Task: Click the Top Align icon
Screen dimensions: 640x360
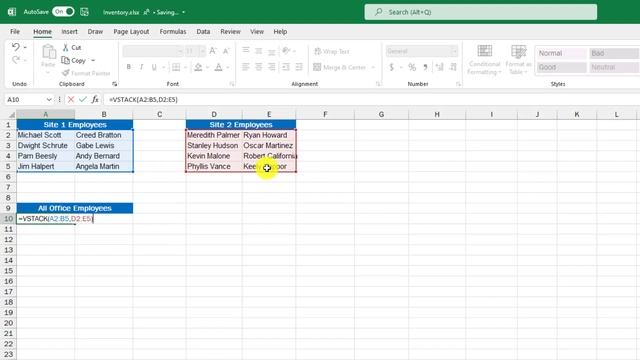Action: tap(246, 51)
